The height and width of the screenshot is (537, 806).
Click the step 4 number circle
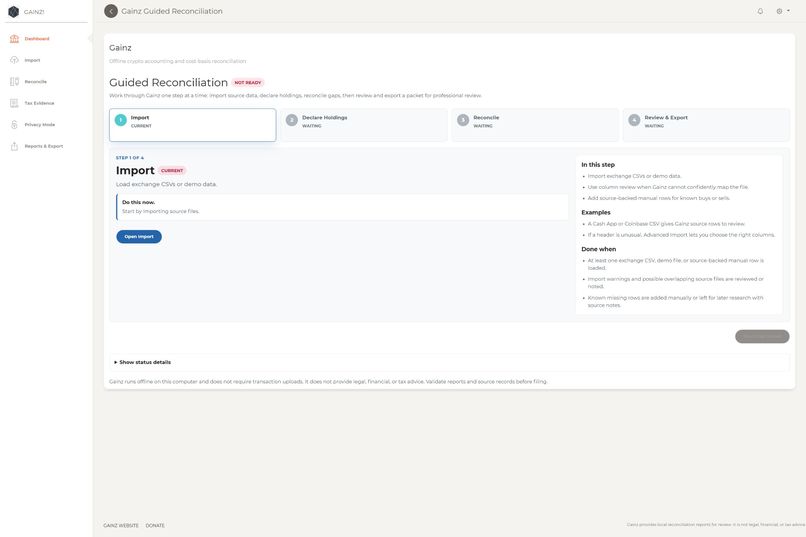634,120
